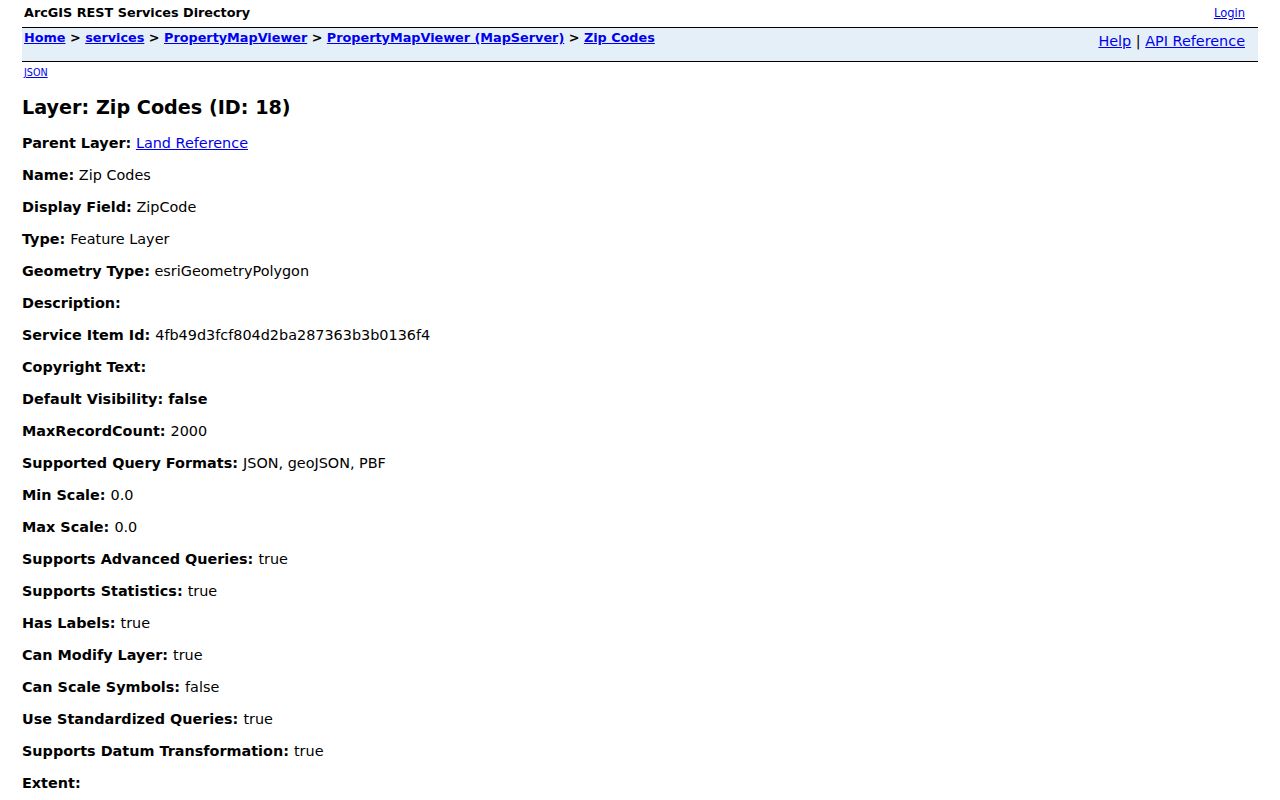The width and height of the screenshot is (1280, 800).
Task: Click the MaxRecordCount value 2000
Action: [x=189, y=431]
